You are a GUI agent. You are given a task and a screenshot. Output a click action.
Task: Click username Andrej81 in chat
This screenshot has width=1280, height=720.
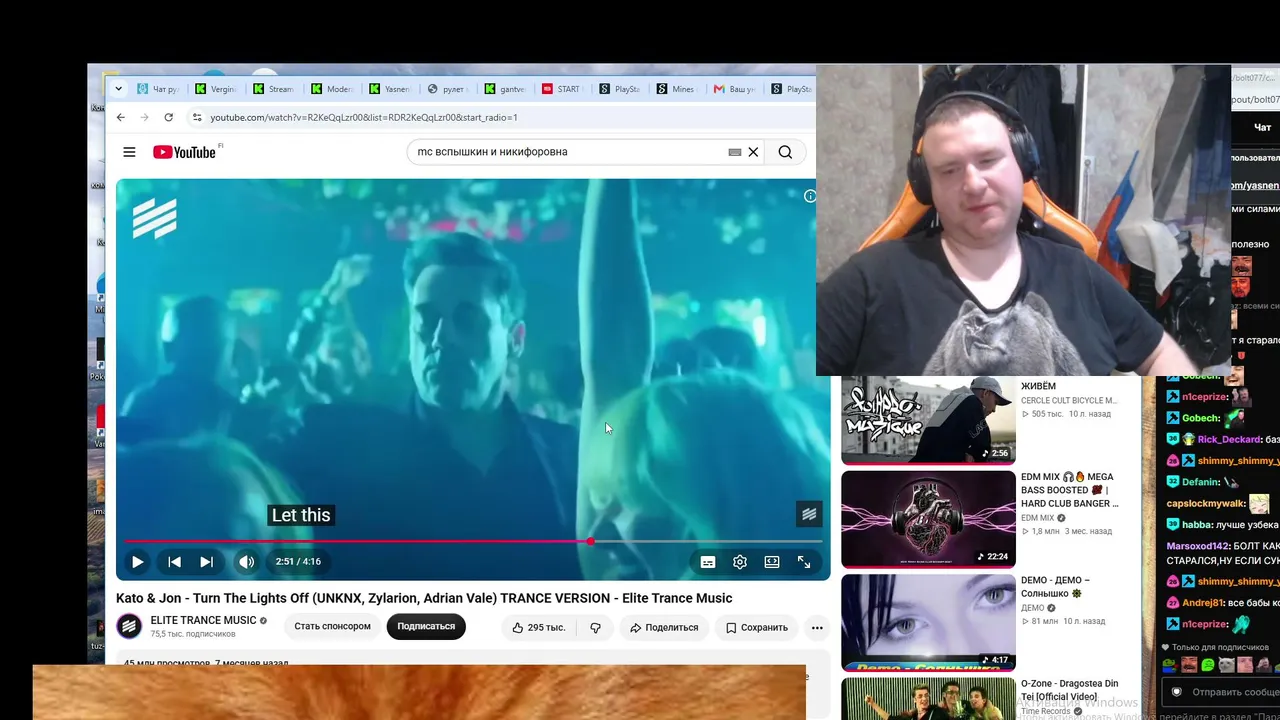click(x=1205, y=603)
